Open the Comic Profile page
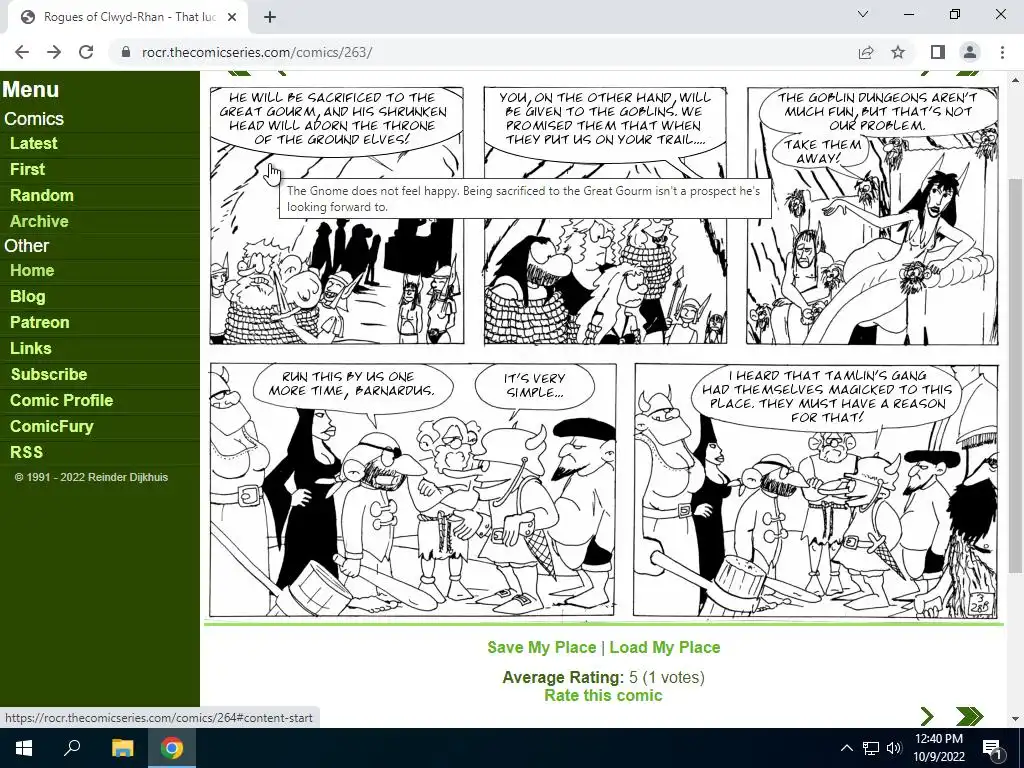The height and width of the screenshot is (768, 1024). tap(61, 400)
